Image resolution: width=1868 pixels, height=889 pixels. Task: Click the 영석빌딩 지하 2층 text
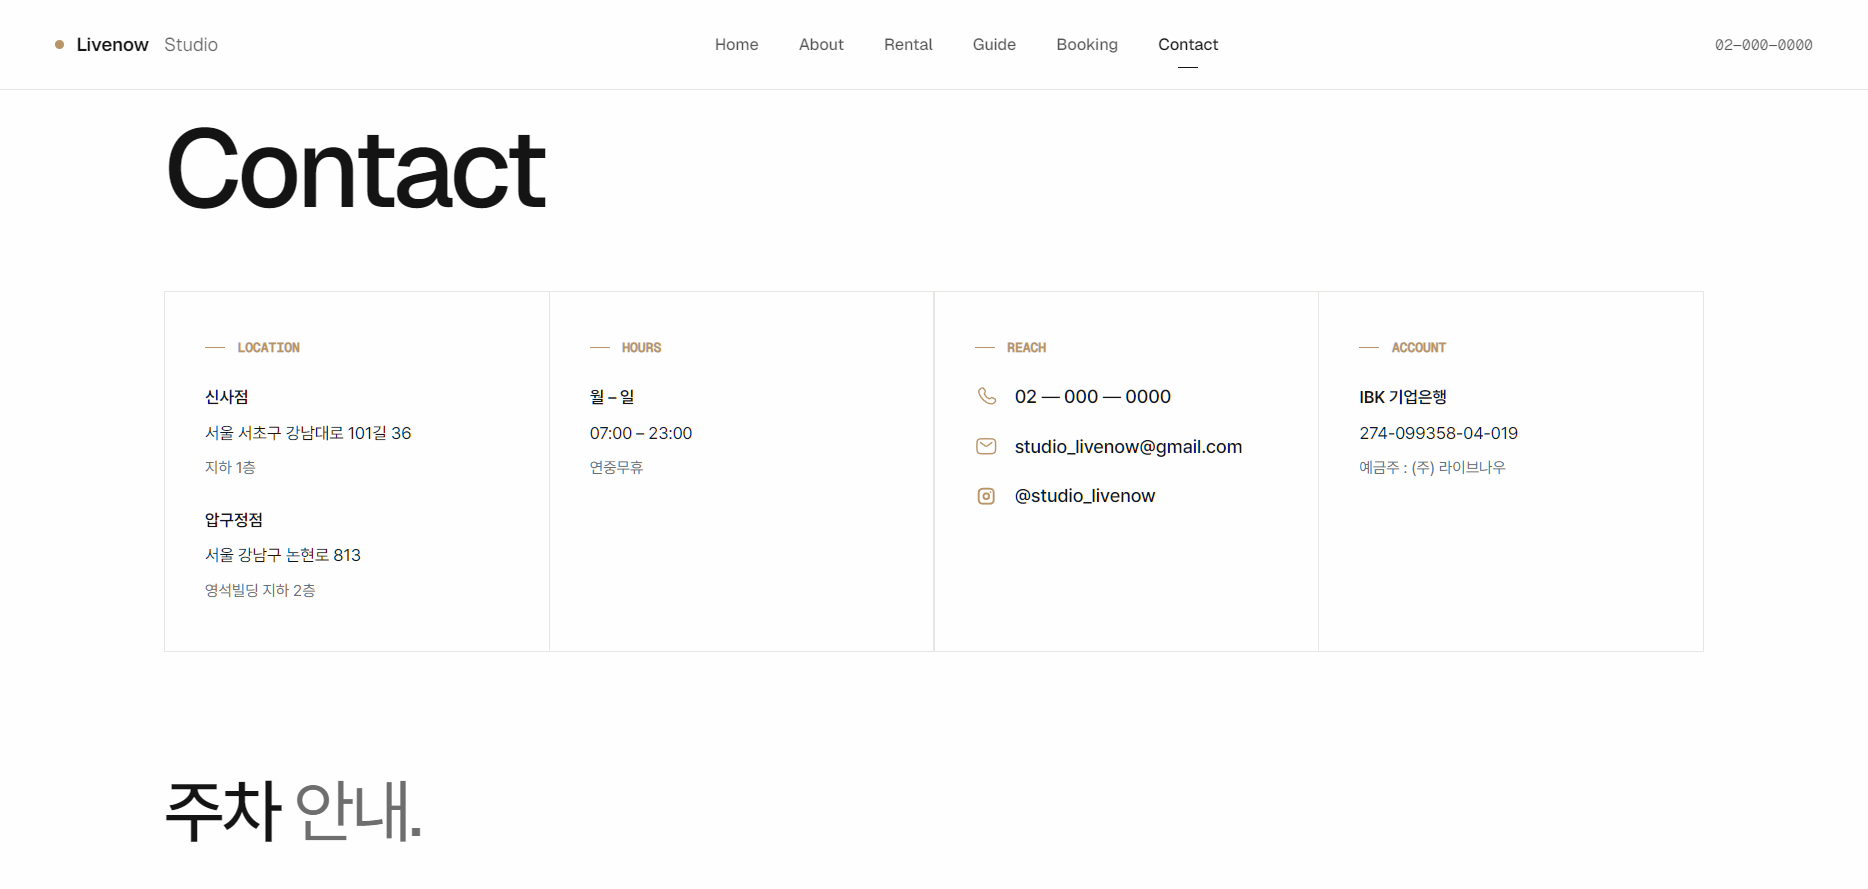coord(260,590)
